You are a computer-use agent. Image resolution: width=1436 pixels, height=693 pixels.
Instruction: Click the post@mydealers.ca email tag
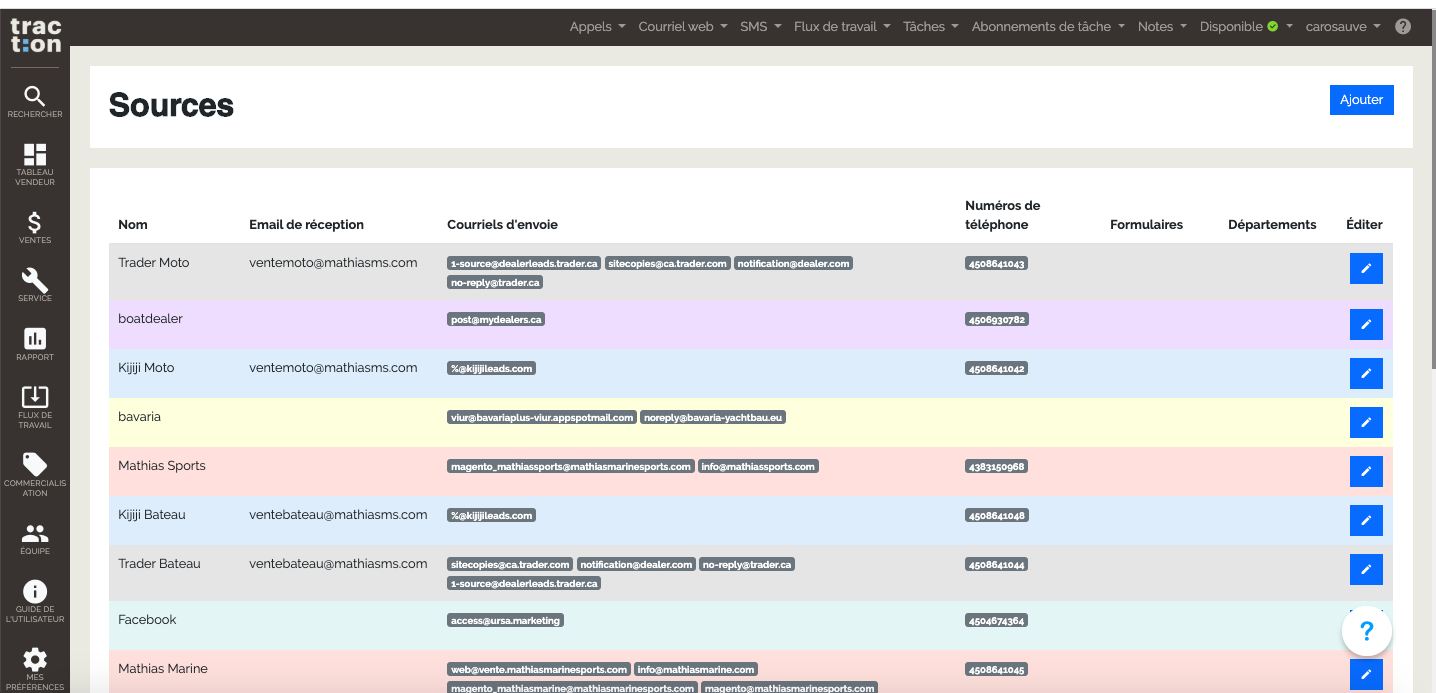point(496,320)
